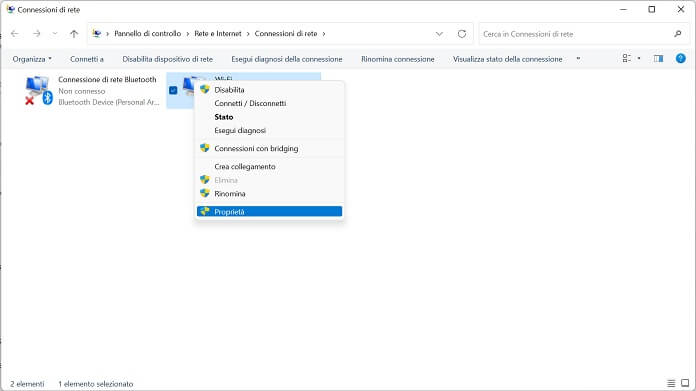Screen dimensions: 696x391
Task: Click Connetti a in toolbar
Action: point(87,59)
